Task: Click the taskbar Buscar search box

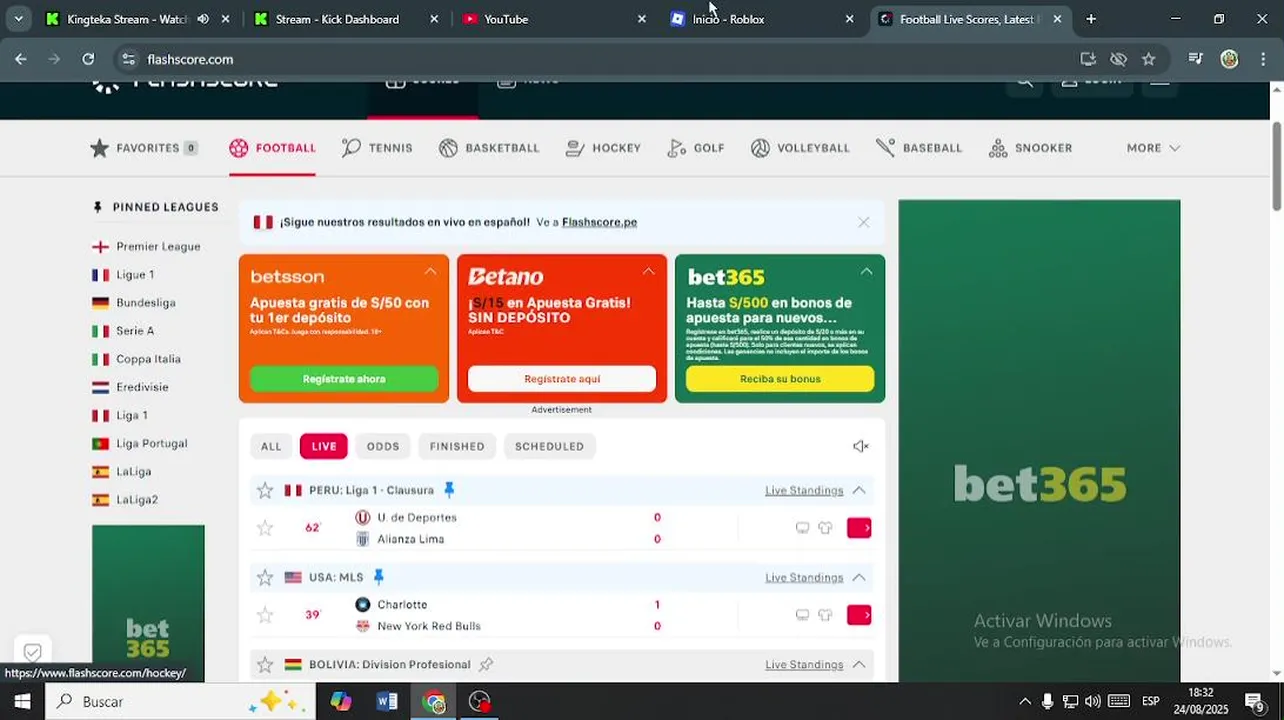Action: click(x=180, y=701)
